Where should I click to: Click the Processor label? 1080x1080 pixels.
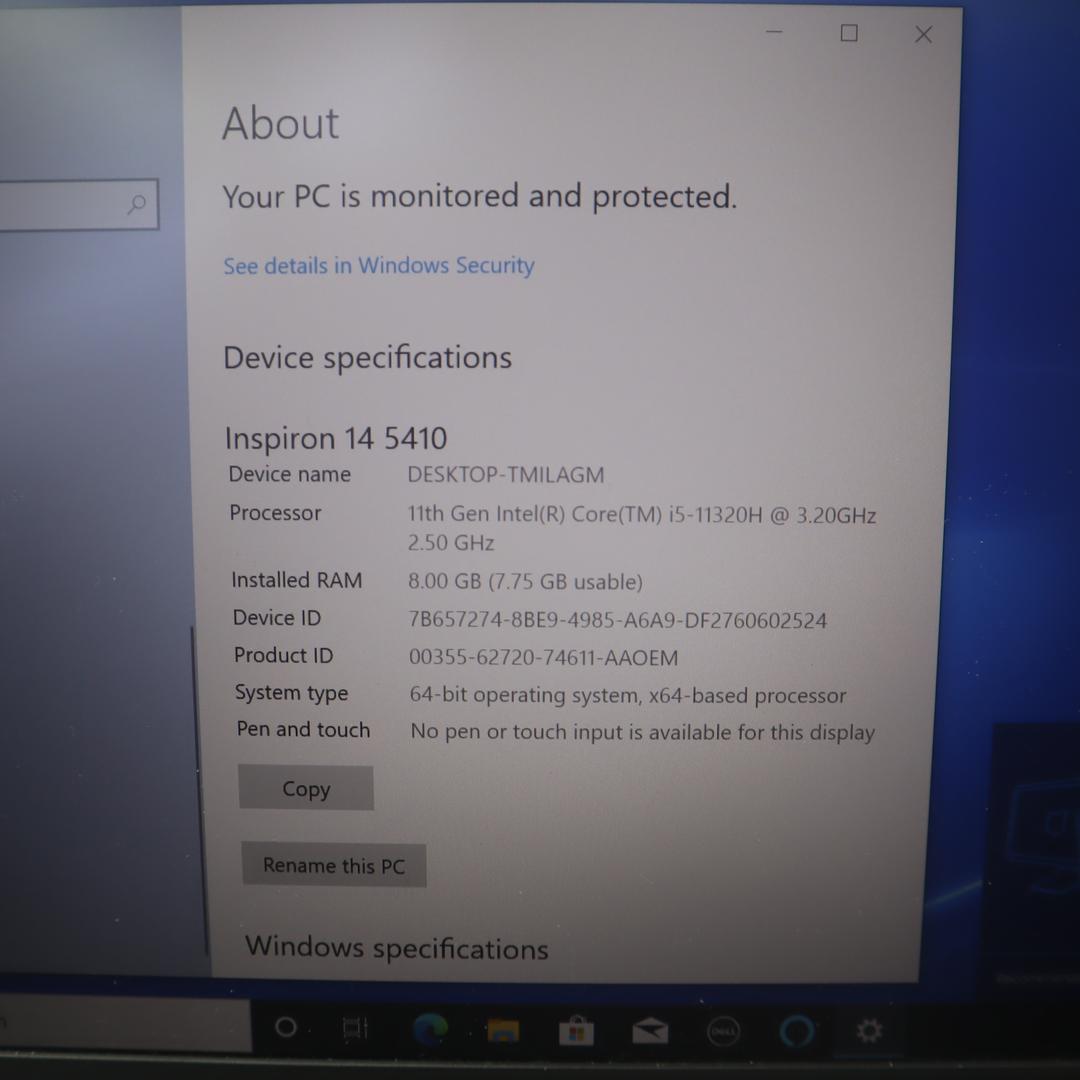pyautogui.click(x=276, y=513)
